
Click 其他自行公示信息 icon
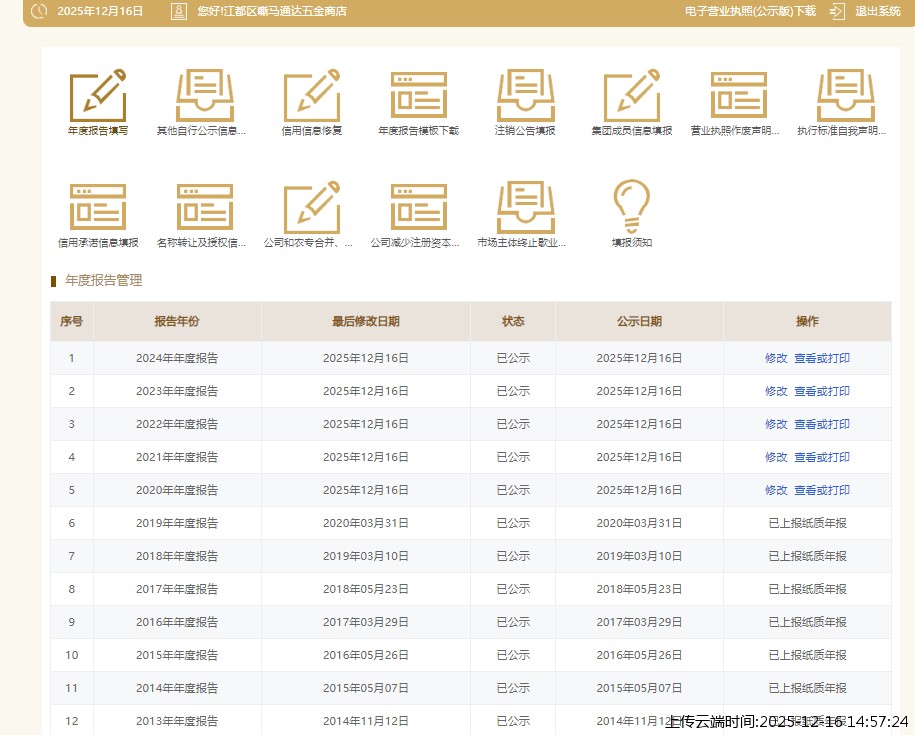point(204,96)
